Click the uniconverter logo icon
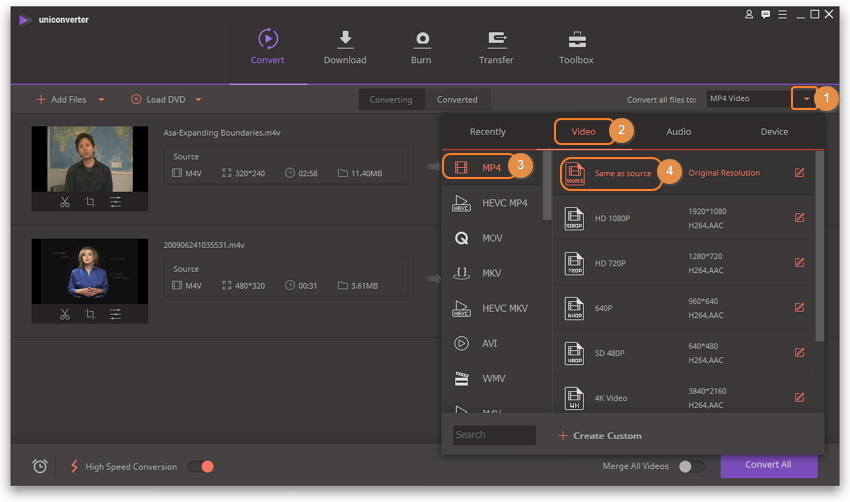850x502 pixels. 24,20
